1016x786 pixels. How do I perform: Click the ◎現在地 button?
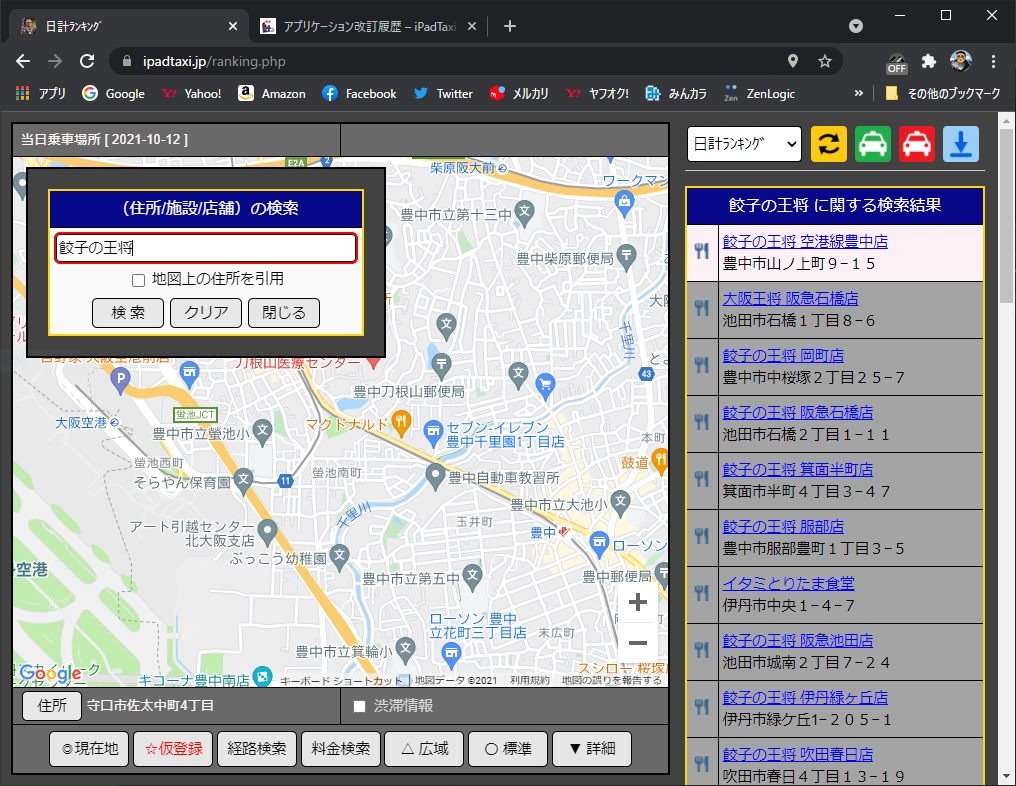coord(89,748)
